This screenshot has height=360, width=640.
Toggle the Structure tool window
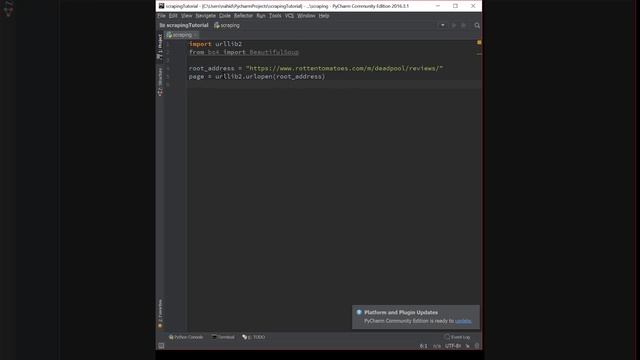tap(160, 82)
